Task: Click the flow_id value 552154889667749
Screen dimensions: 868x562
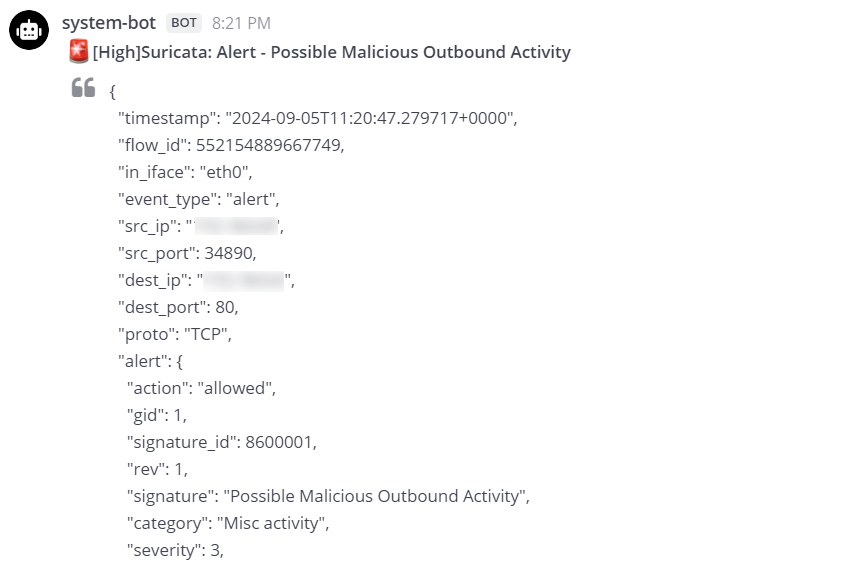Action: (269, 145)
